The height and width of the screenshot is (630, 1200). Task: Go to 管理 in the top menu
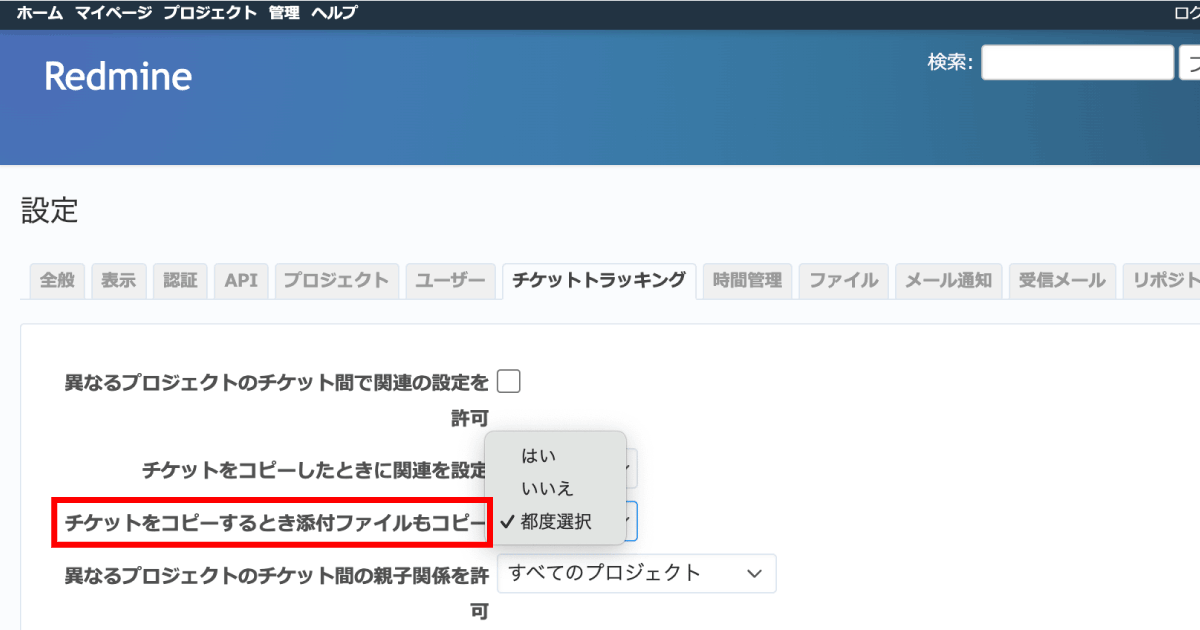tap(284, 13)
